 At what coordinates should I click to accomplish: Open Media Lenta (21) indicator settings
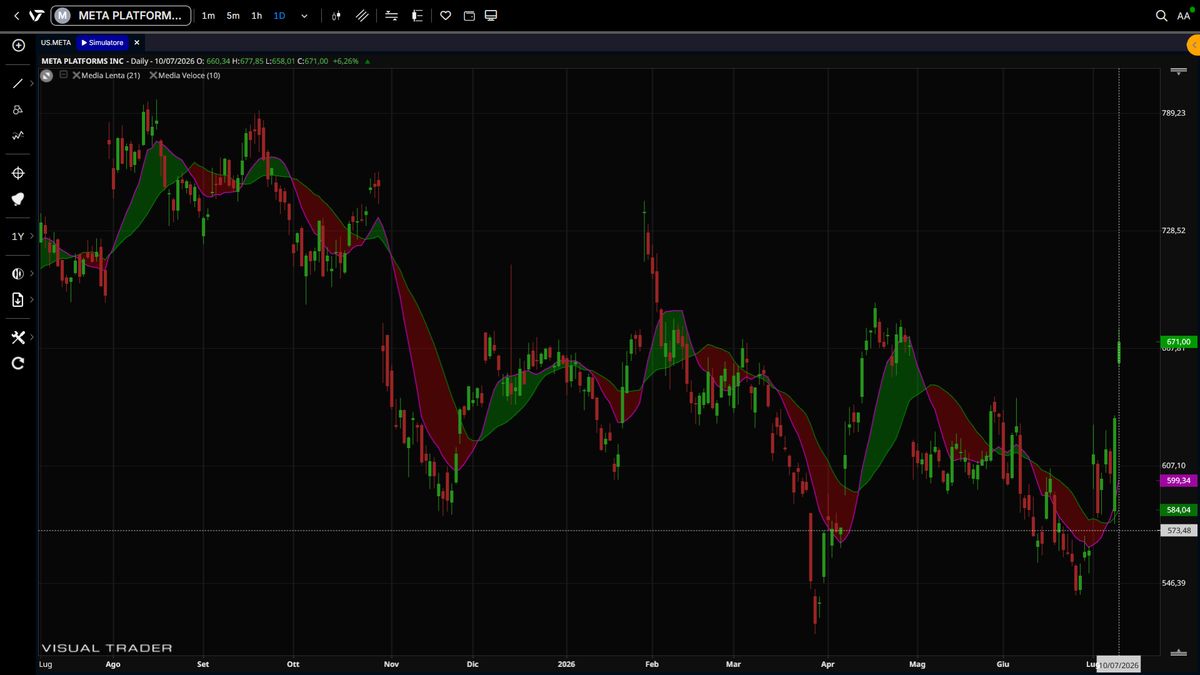tap(110, 75)
